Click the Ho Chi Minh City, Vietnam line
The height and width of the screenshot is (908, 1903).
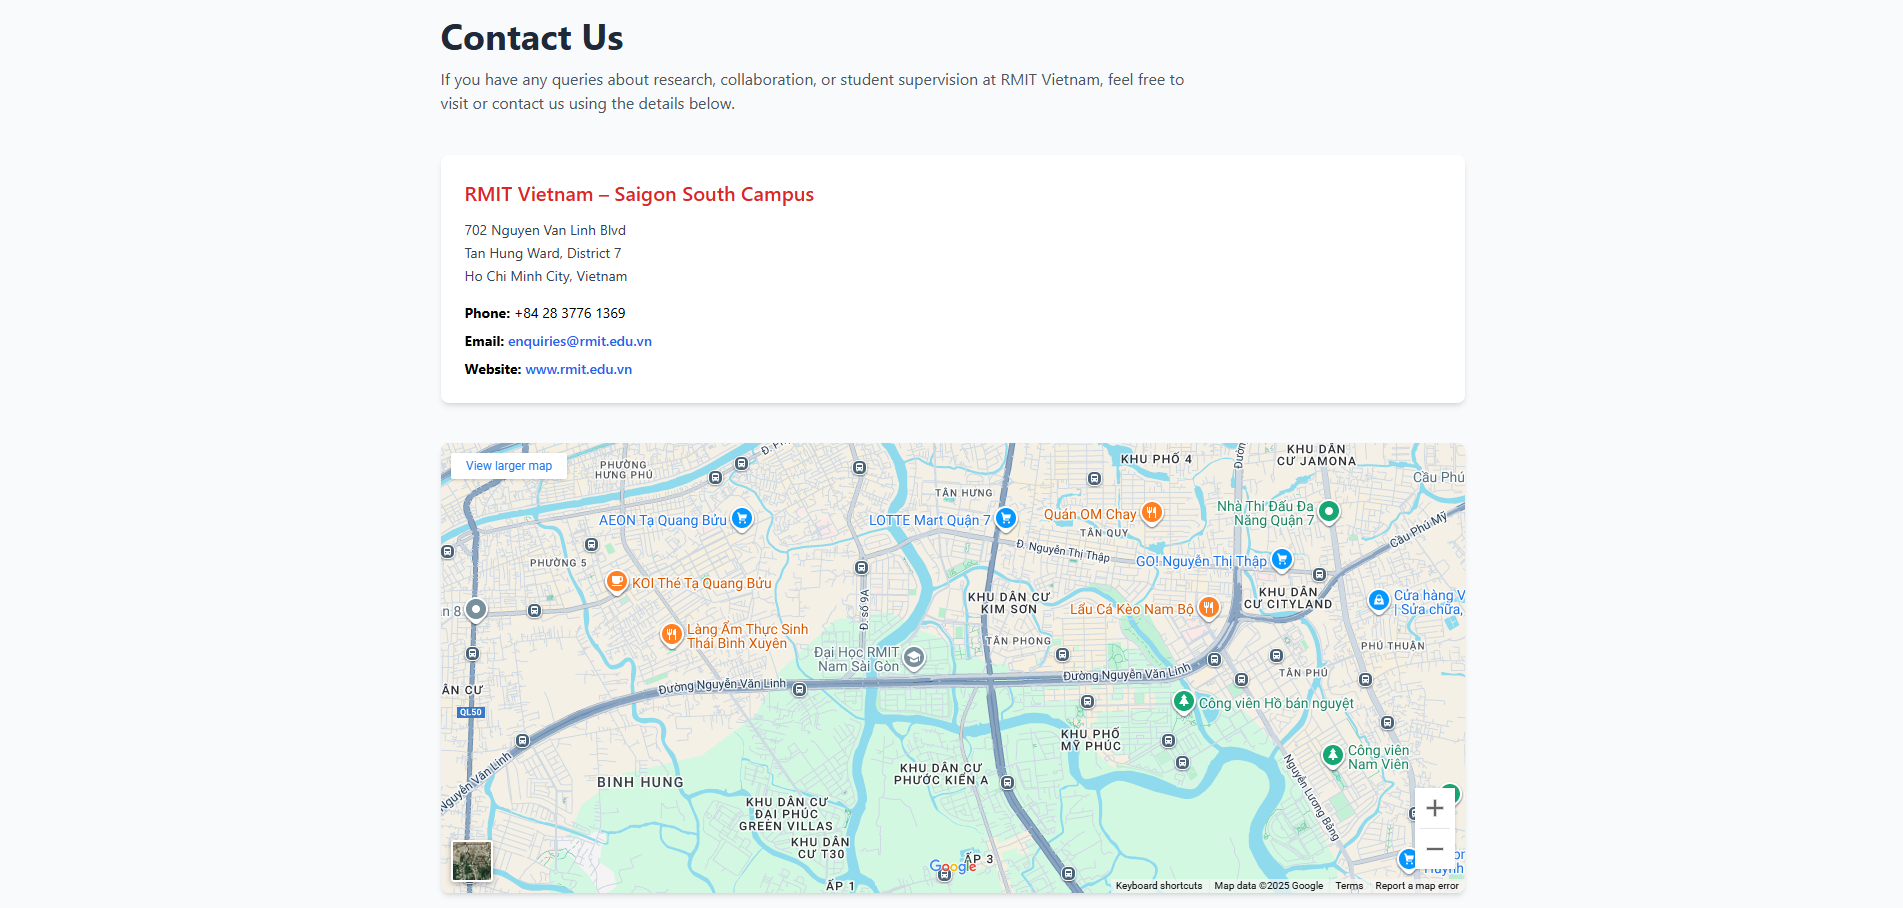coord(546,276)
